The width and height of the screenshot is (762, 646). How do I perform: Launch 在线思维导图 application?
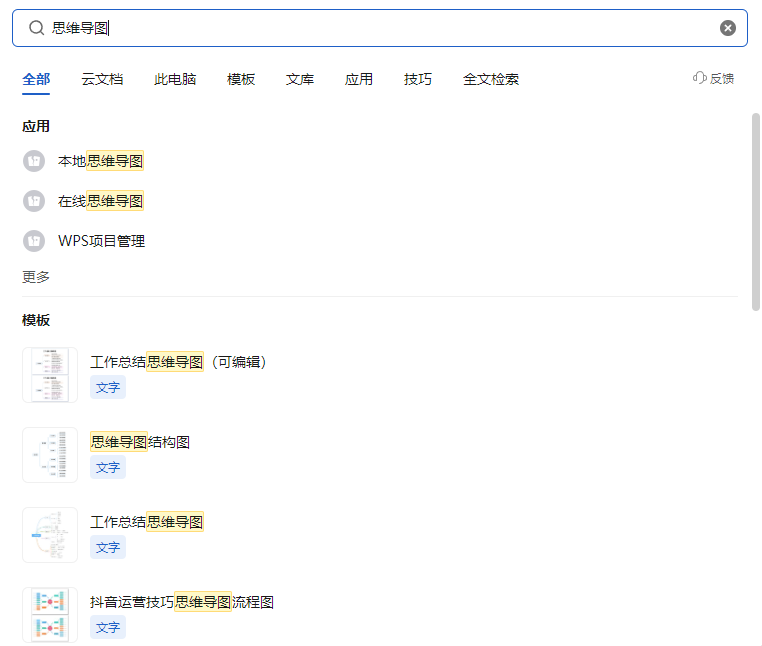[101, 201]
